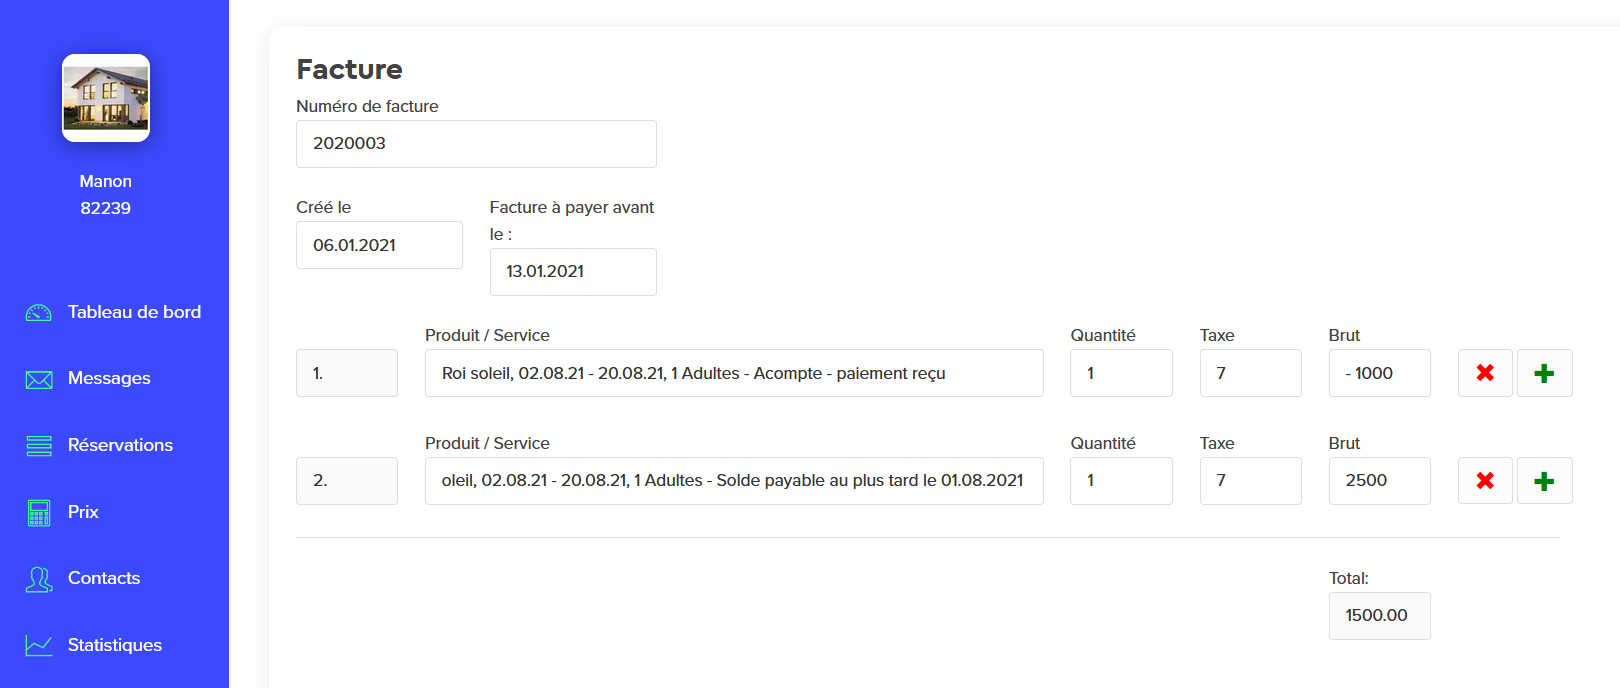Viewport: 1620px width, 688px height.
Task: Click the user name Manon
Action: [x=106, y=181]
